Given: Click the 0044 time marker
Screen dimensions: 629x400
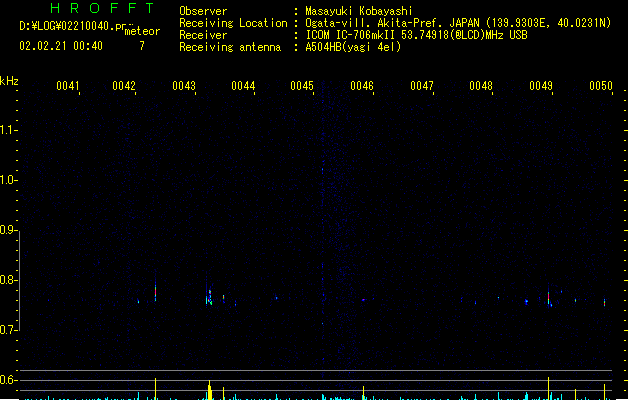Looking at the screenshot, I should 243,86.
